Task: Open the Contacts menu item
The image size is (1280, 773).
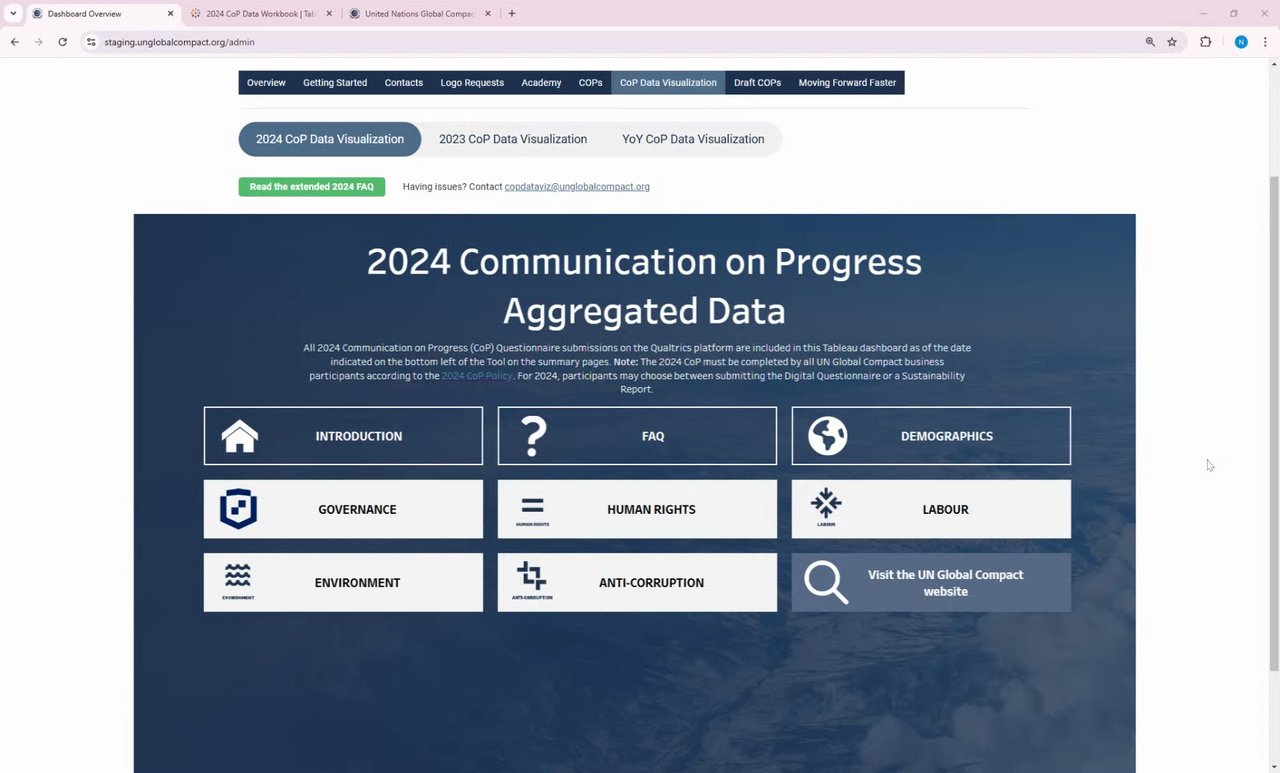Action: 404,83
